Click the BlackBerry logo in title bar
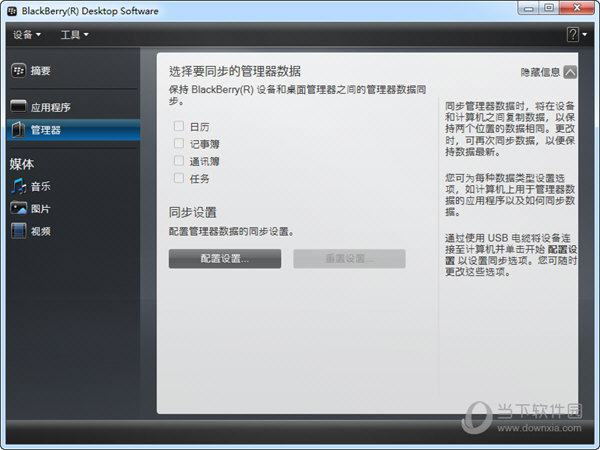This screenshot has width=600, height=450. tap(12, 11)
